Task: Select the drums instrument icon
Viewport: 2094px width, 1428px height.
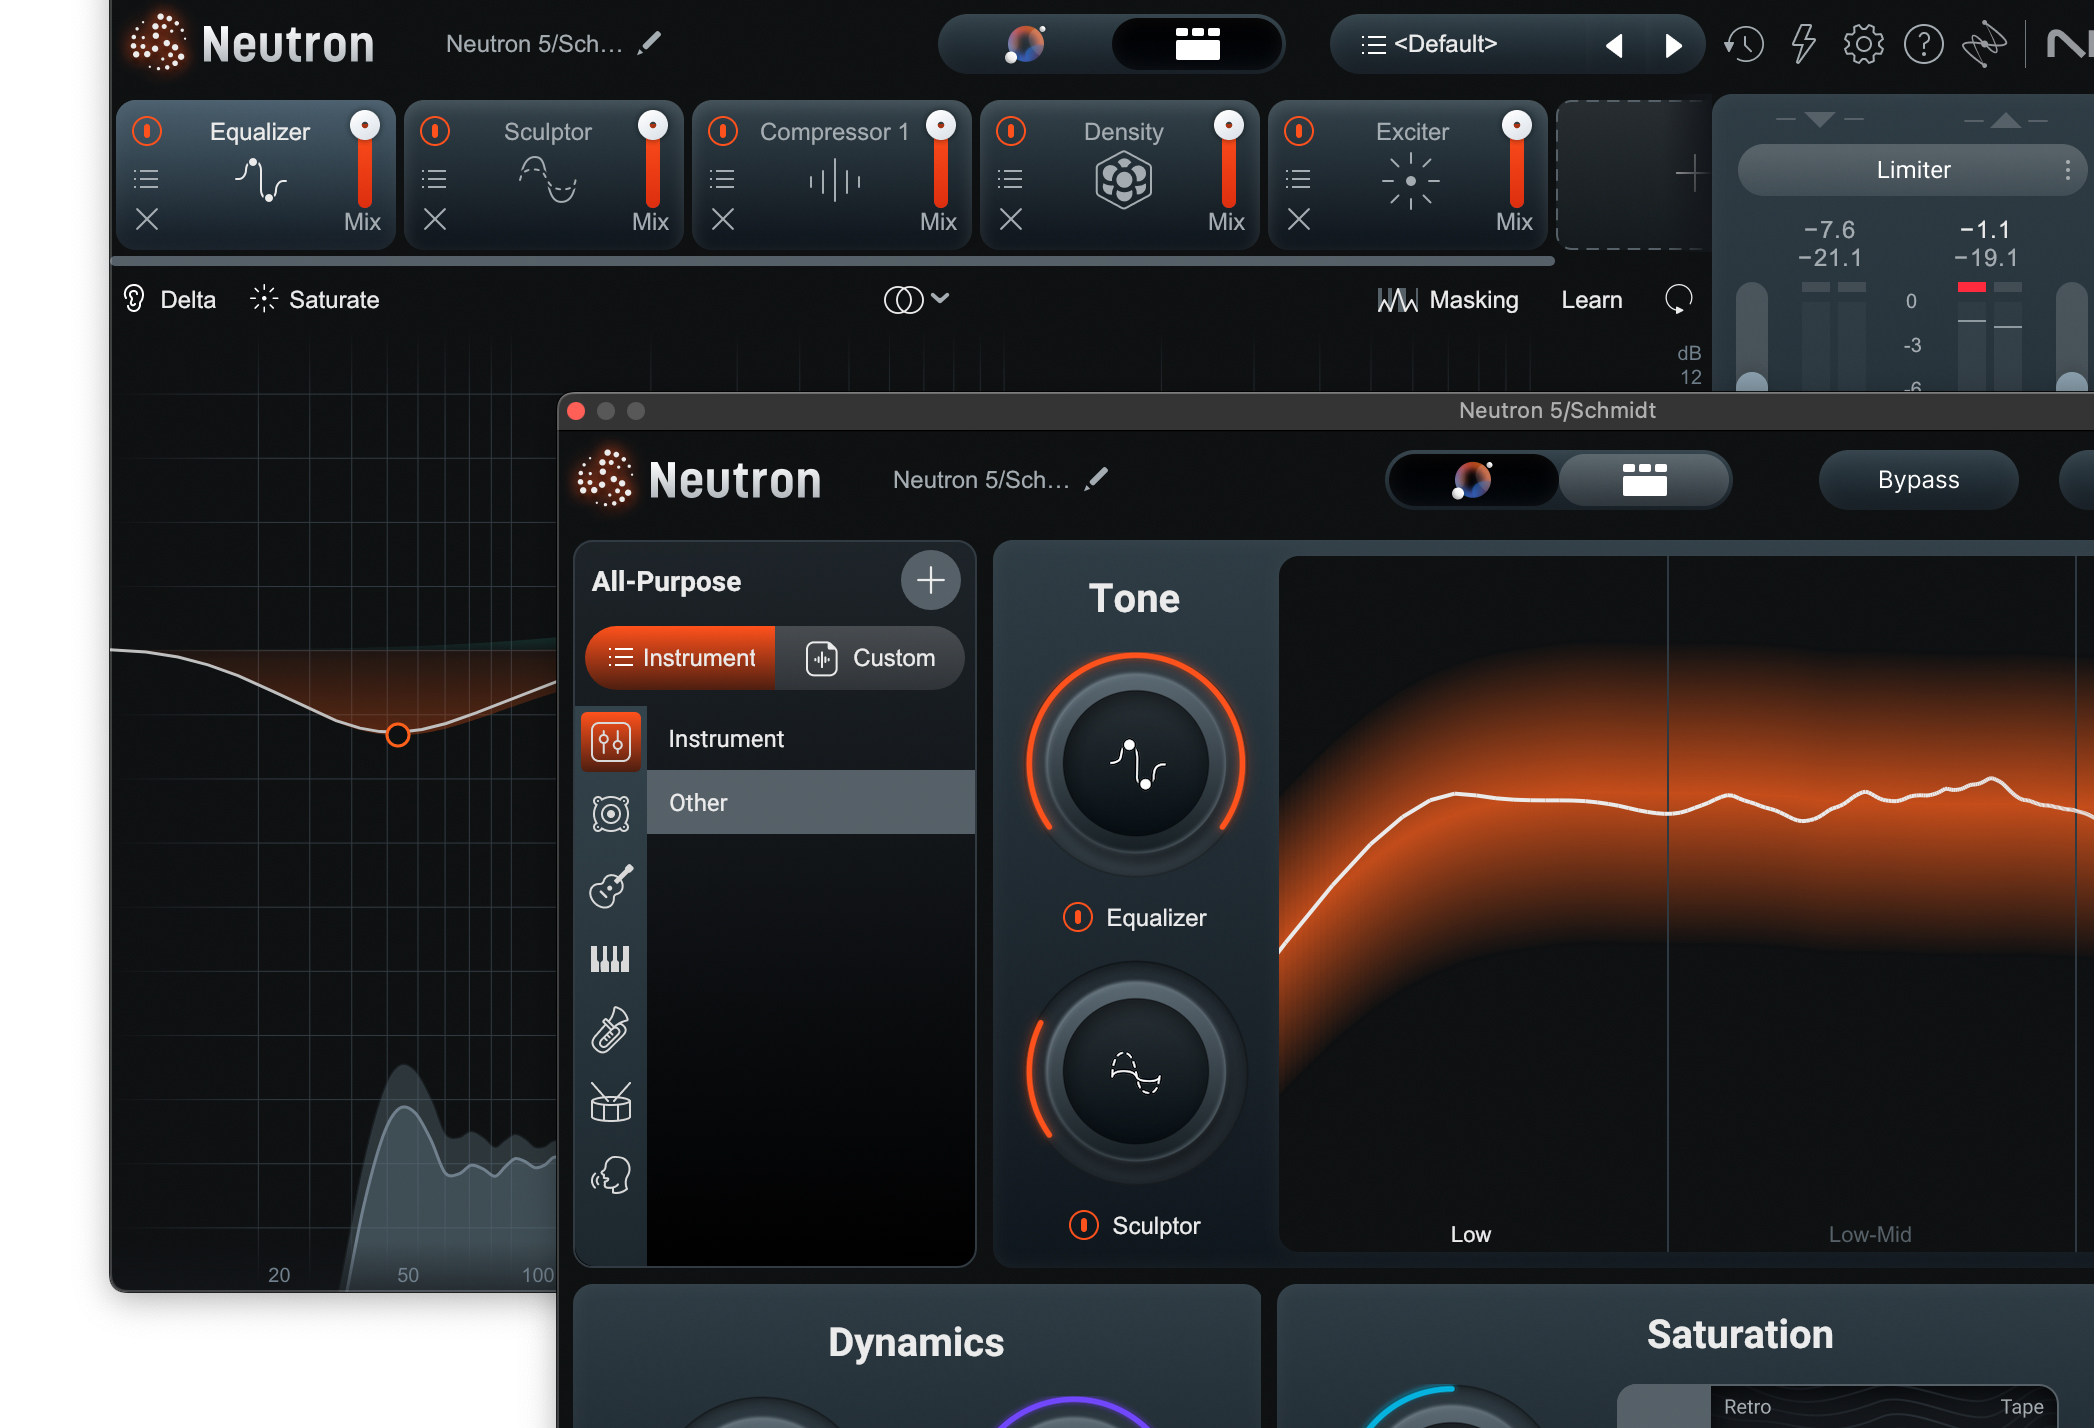Action: (611, 1103)
